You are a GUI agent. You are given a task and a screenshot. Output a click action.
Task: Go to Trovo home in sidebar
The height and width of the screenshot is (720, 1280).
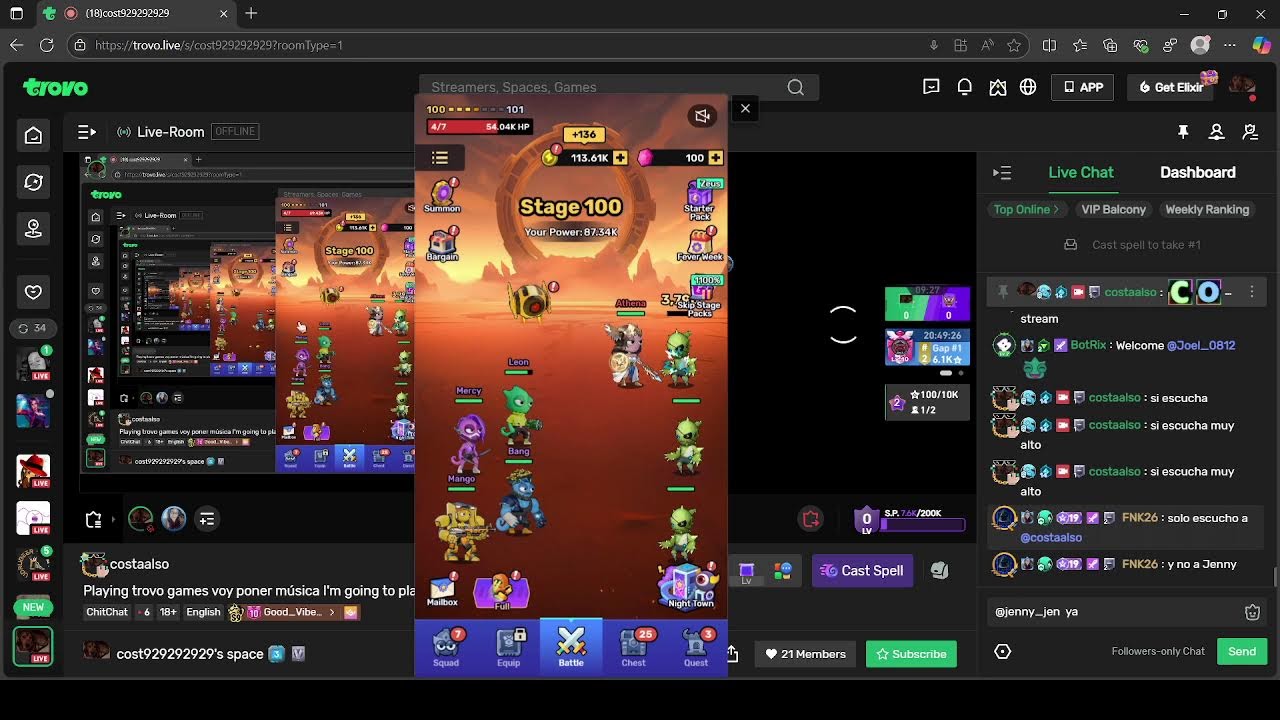[x=33, y=136]
